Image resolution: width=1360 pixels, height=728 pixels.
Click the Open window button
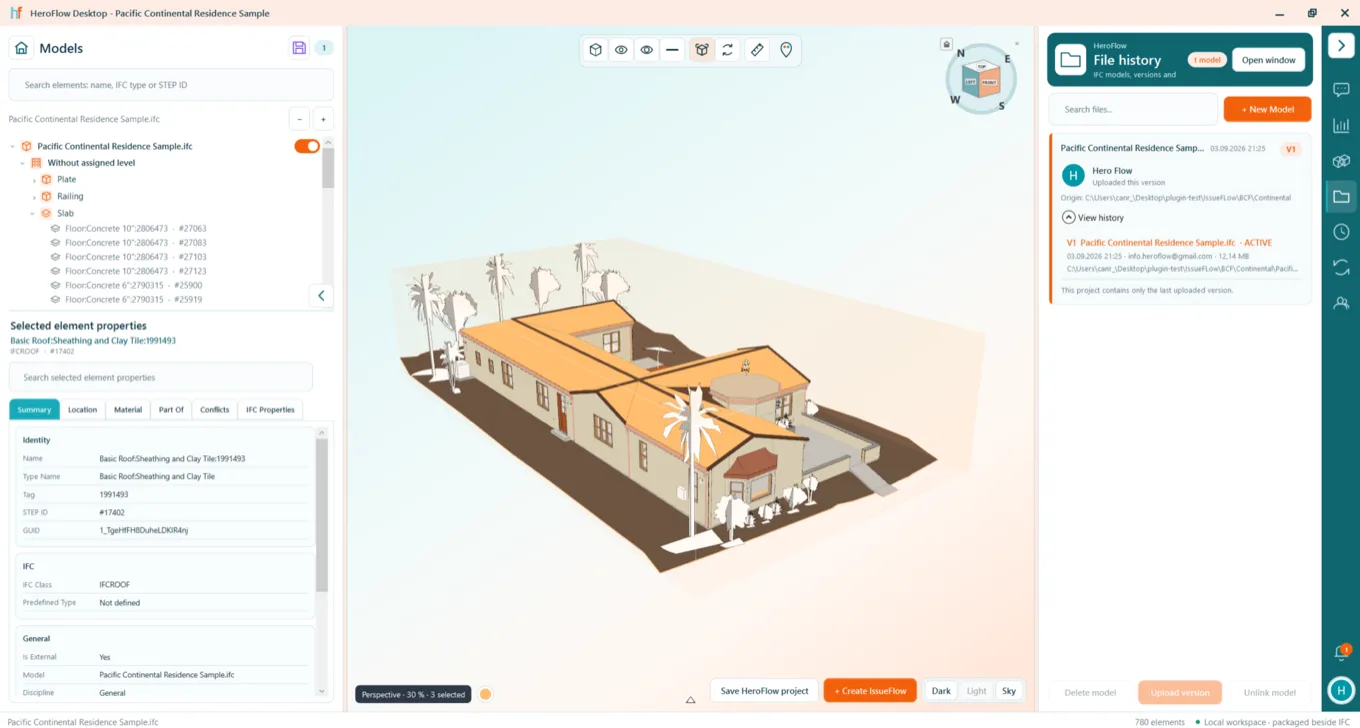pyautogui.click(x=1268, y=60)
